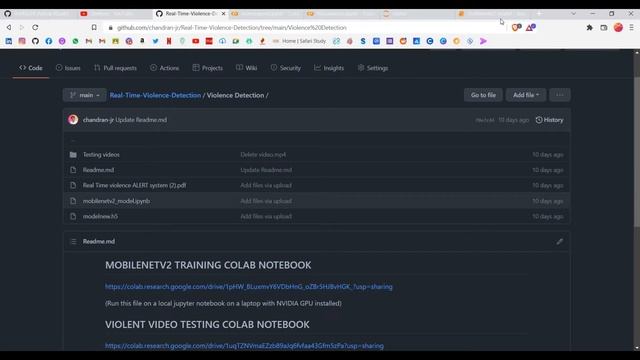Open Facebook bookmark icon
This screenshot has height=360, width=640.
click(x=49, y=41)
